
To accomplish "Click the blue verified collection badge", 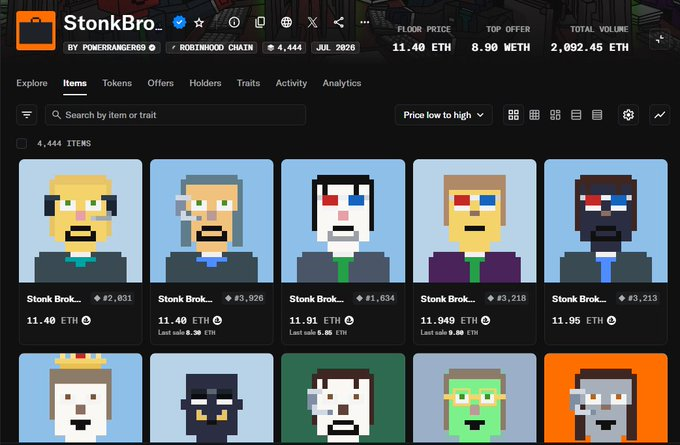I will click(179, 22).
